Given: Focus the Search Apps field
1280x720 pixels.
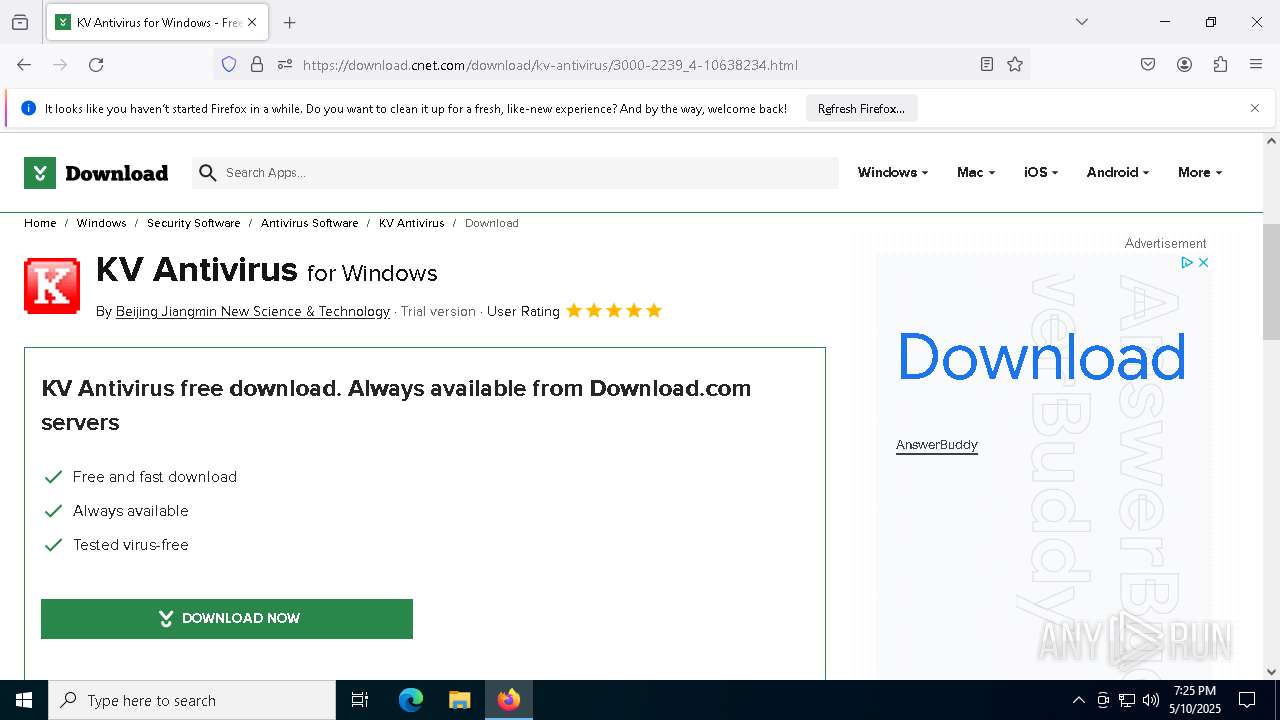Looking at the screenshot, I should 515,173.
